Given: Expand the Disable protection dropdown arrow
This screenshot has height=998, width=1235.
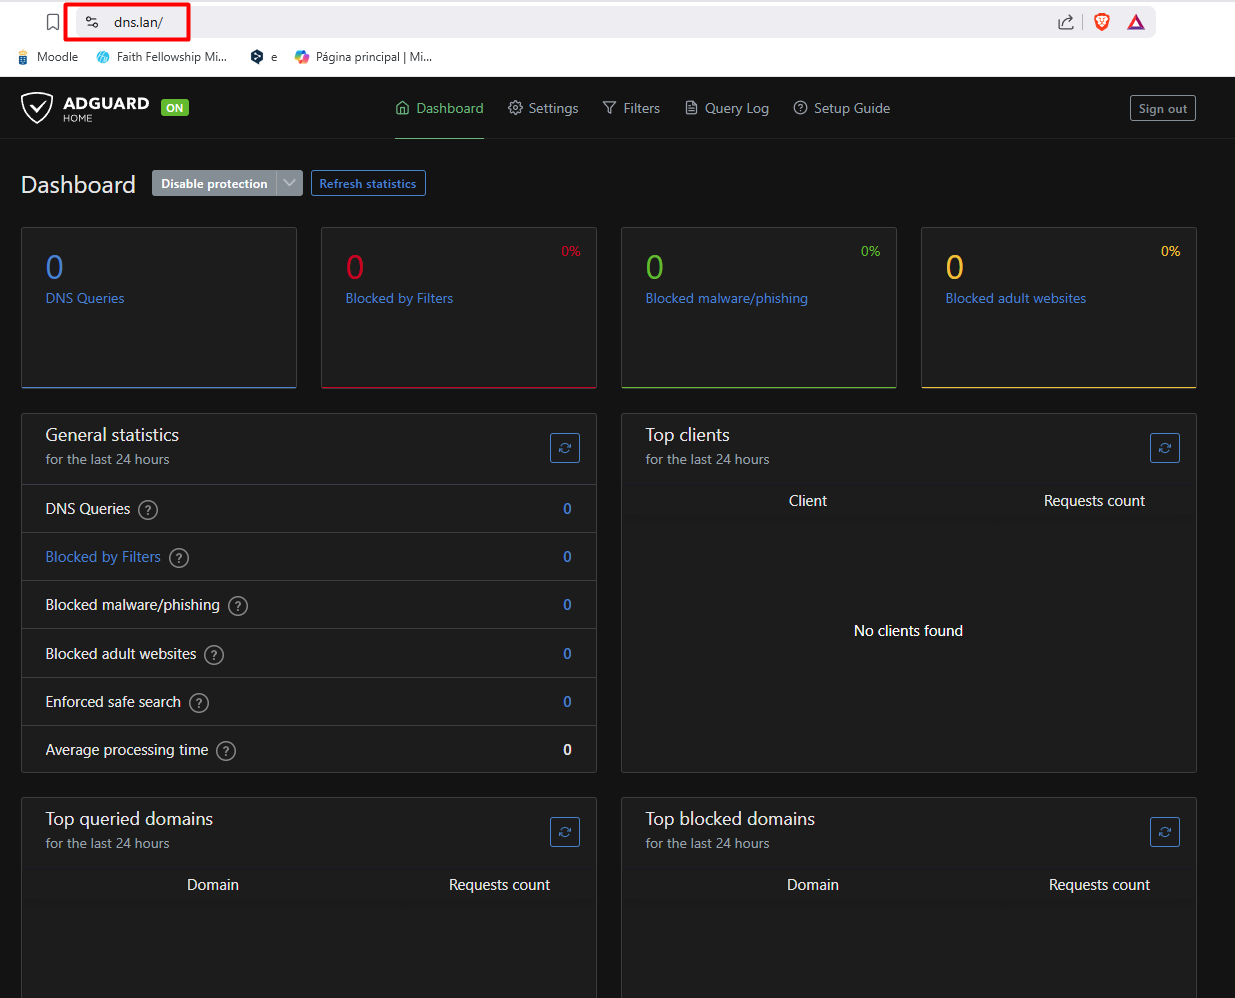Looking at the screenshot, I should pyautogui.click(x=290, y=183).
